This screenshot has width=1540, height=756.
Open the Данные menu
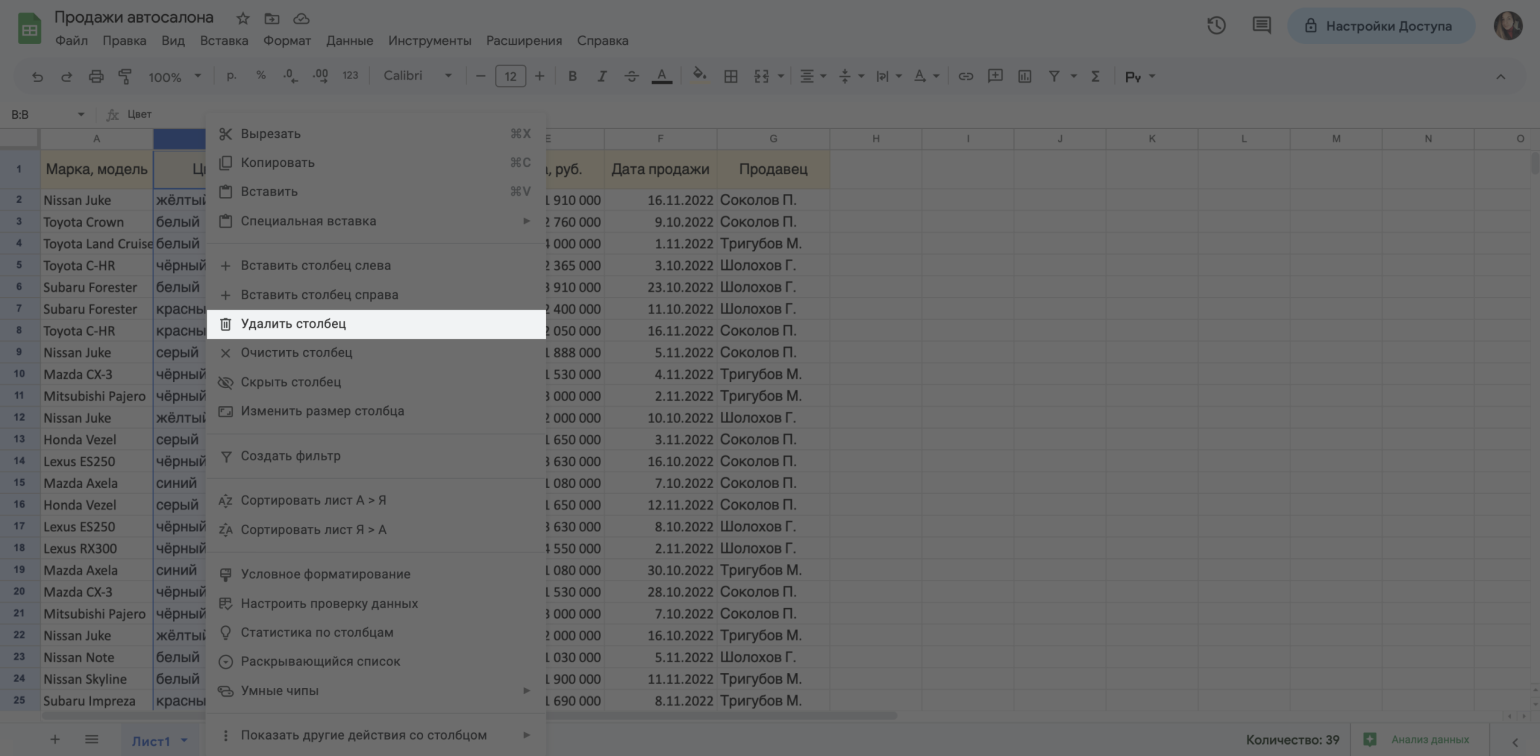pos(349,41)
